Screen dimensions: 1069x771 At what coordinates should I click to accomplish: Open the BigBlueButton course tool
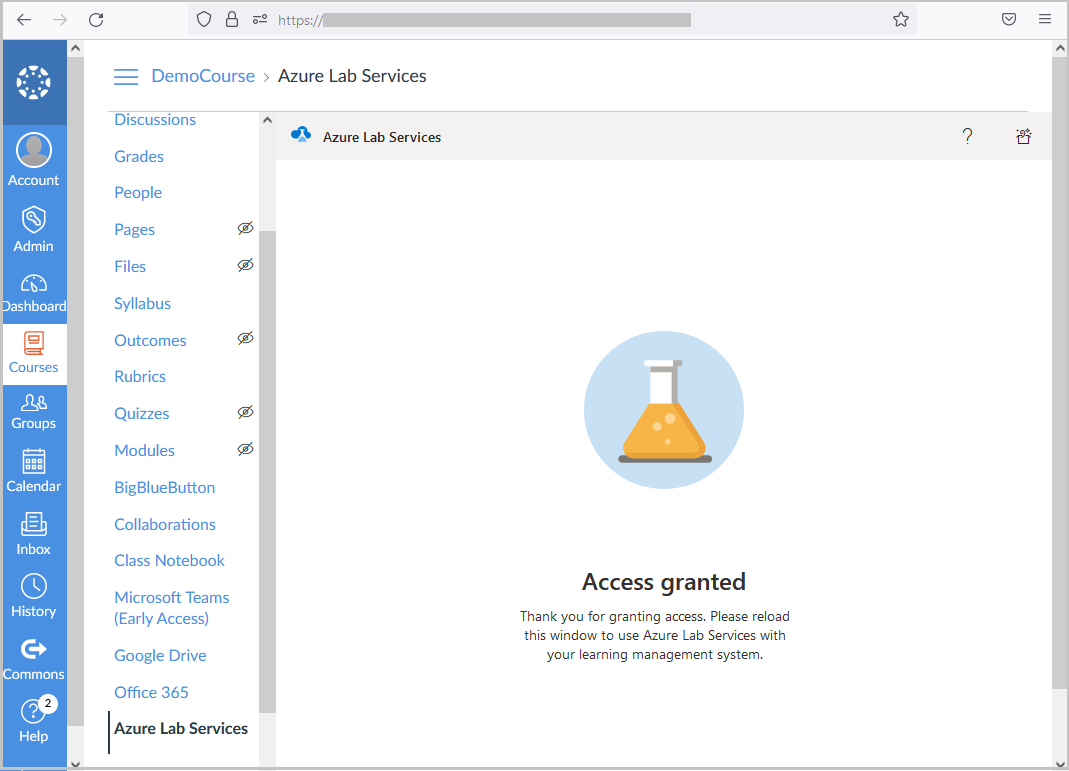tap(164, 487)
